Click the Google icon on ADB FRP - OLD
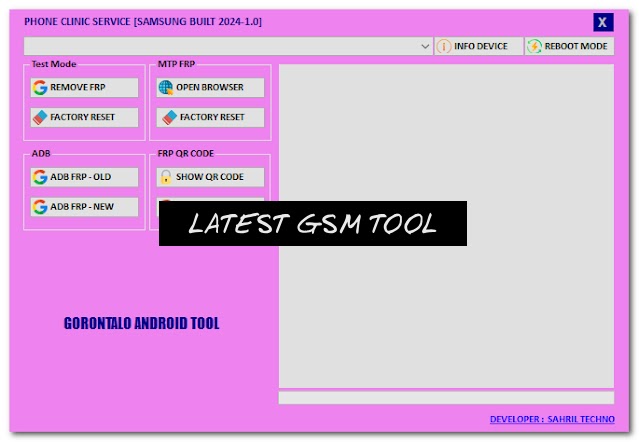This screenshot has width=639, height=442. (40, 177)
